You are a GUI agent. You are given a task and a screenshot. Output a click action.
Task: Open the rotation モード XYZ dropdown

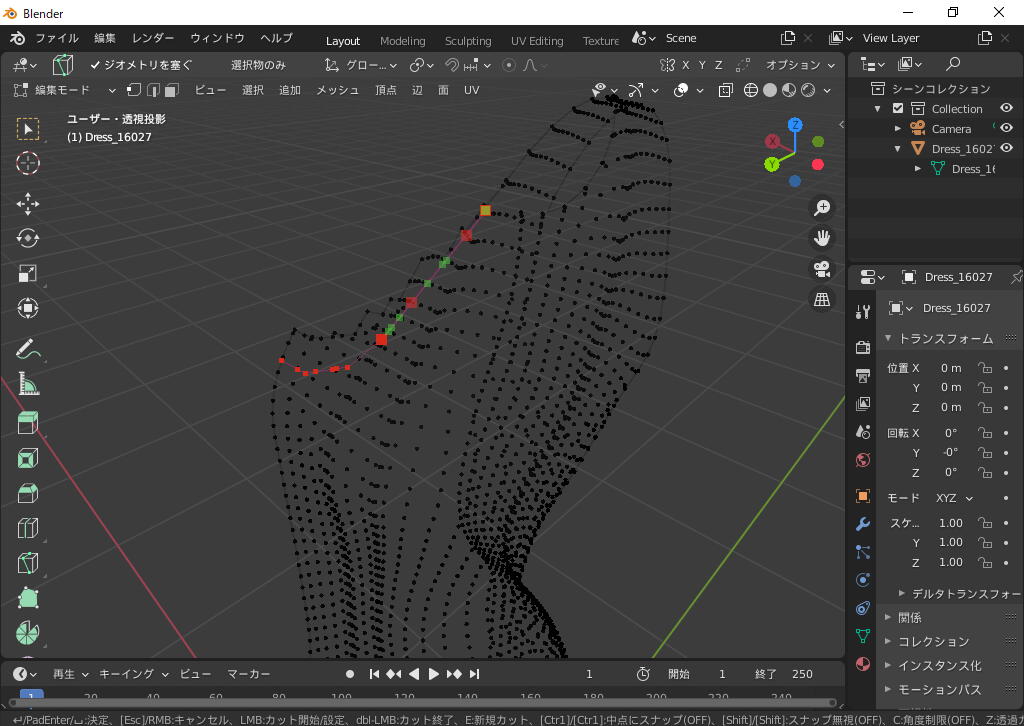point(954,498)
